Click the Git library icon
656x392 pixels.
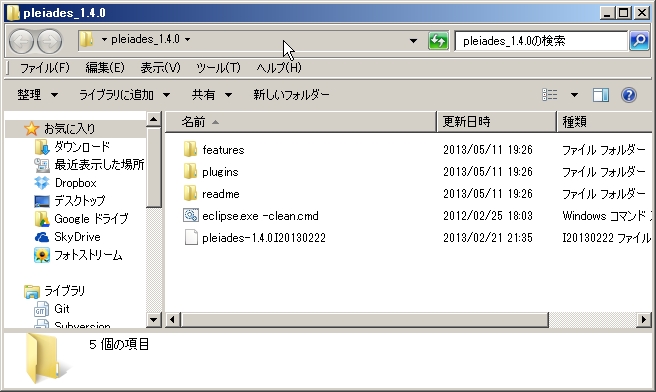(41, 309)
